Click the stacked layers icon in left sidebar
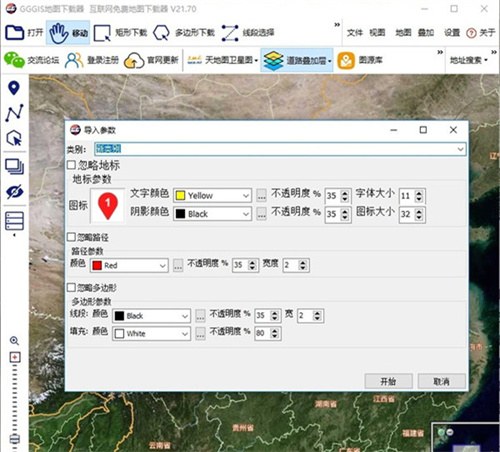 coord(14,166)
